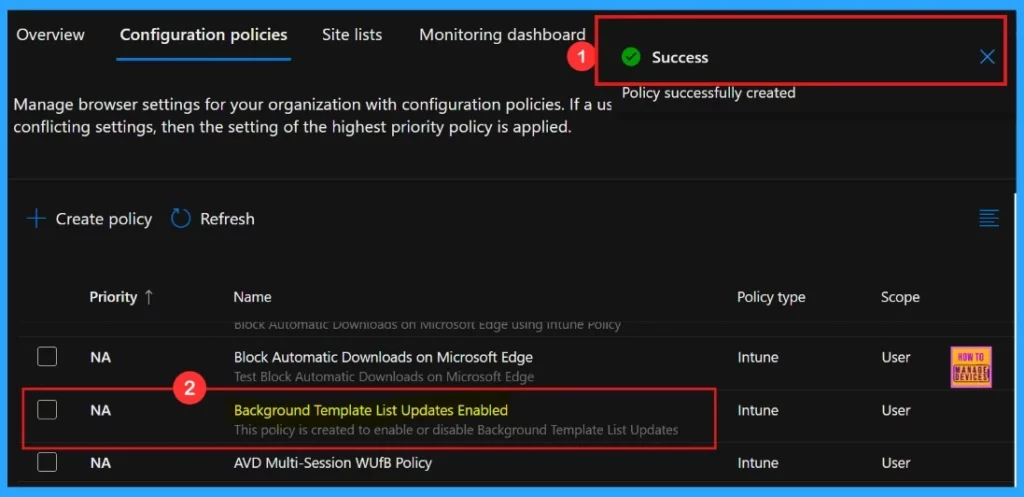Open the column options list icon
This screenshot has width=1024, height=497.
(989, 218)
